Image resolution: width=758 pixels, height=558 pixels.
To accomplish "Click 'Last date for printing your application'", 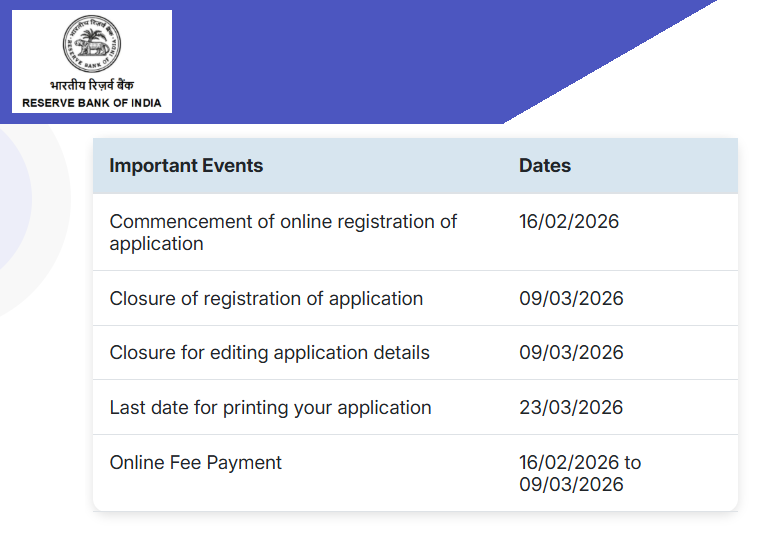I will tap(270, 408).
